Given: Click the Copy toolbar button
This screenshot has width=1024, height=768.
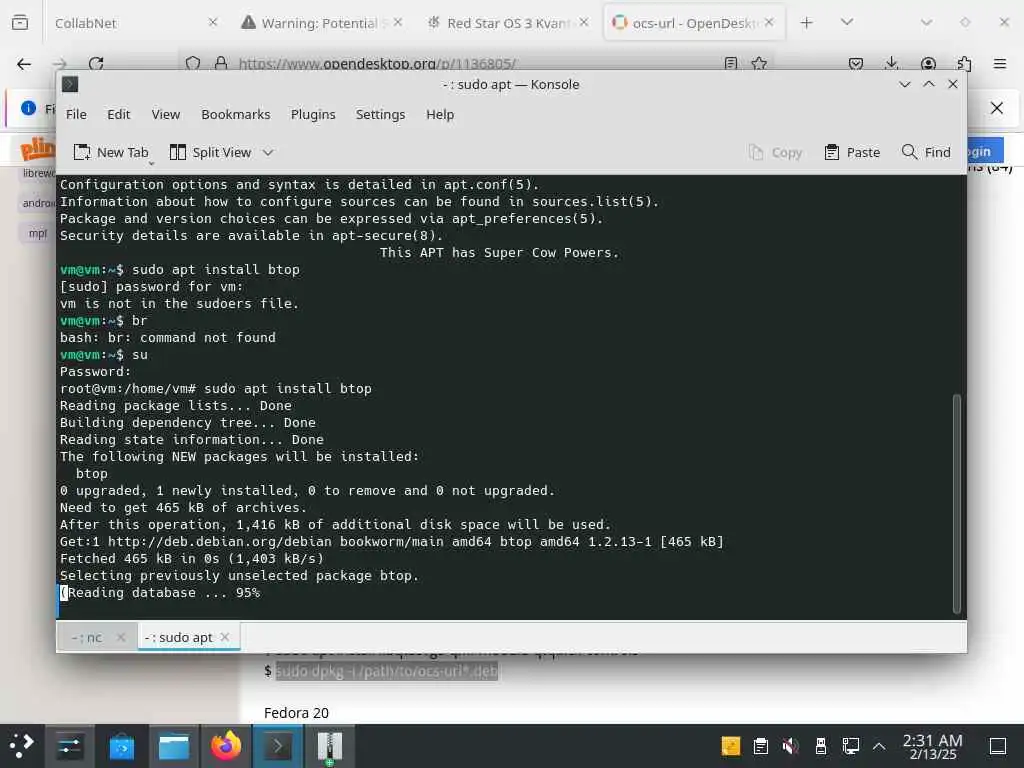Looking at the screenshot, I should tap(775, 152).
